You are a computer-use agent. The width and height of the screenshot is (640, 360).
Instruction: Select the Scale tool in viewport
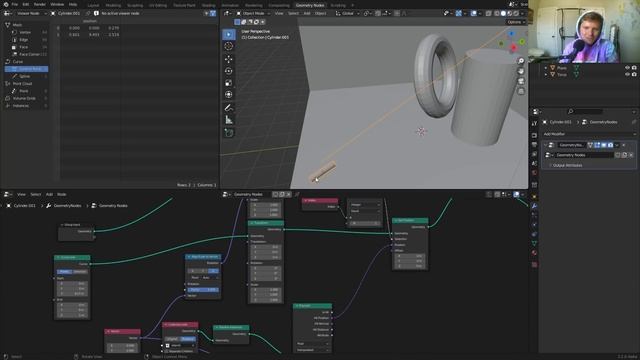coord(229,83)
